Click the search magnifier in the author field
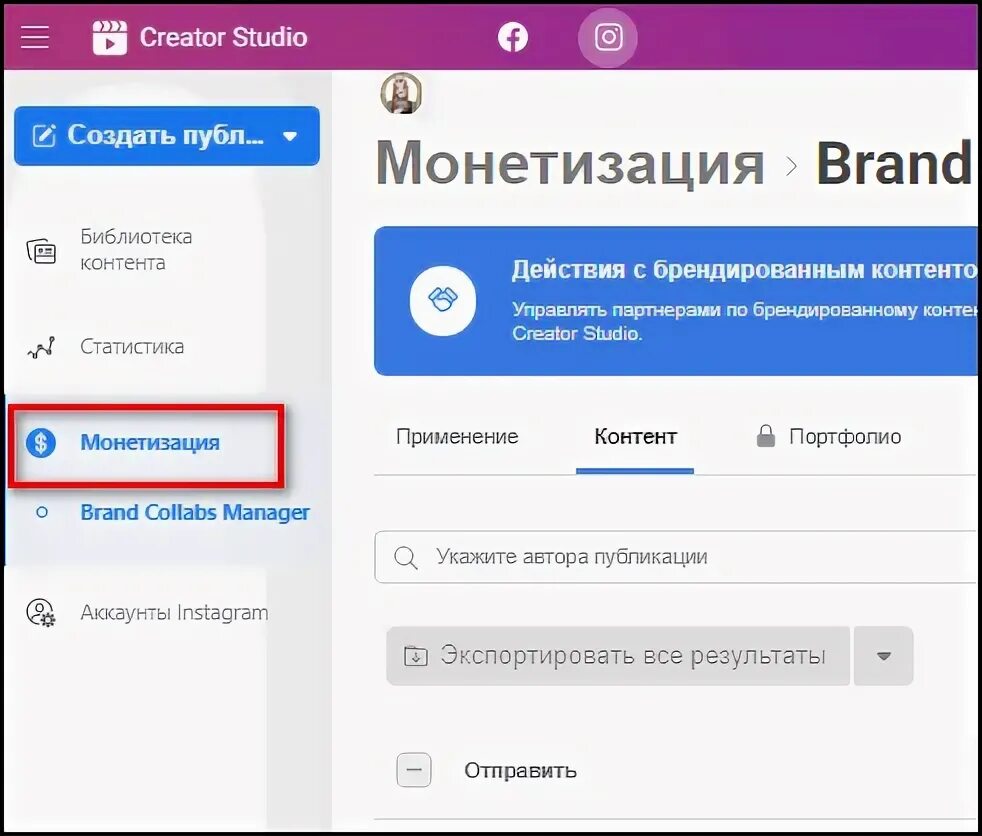 (406, 557)
